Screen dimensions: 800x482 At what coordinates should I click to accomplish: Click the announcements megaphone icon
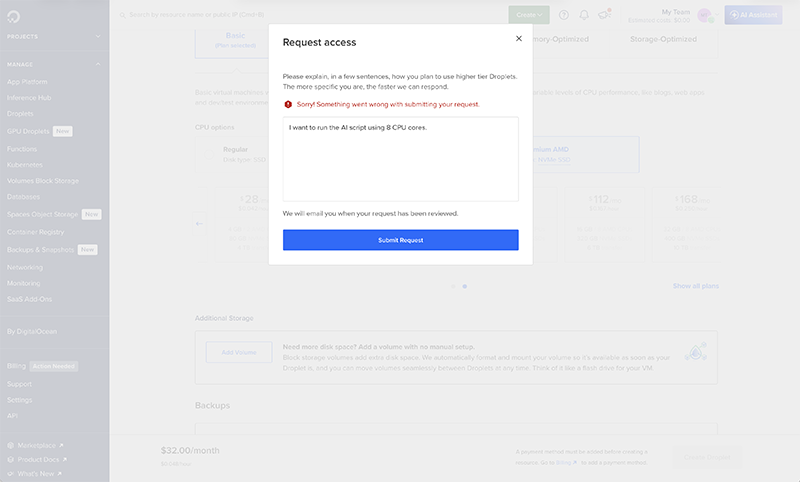(604, 15)
